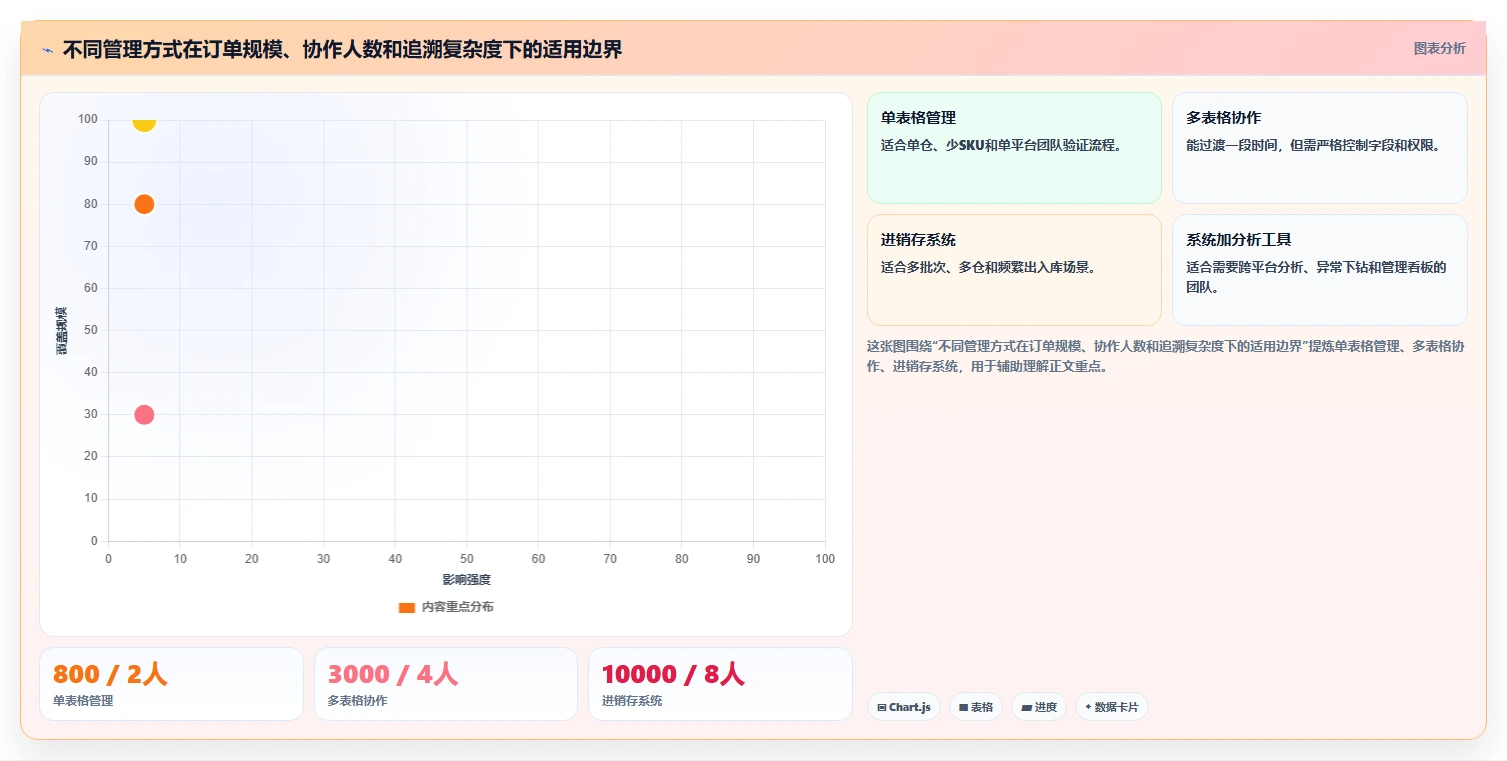1507x761 pixels.
Task: Click text 适合多批次、多仓和频繁出入库场景
Action: click(988, 267)
